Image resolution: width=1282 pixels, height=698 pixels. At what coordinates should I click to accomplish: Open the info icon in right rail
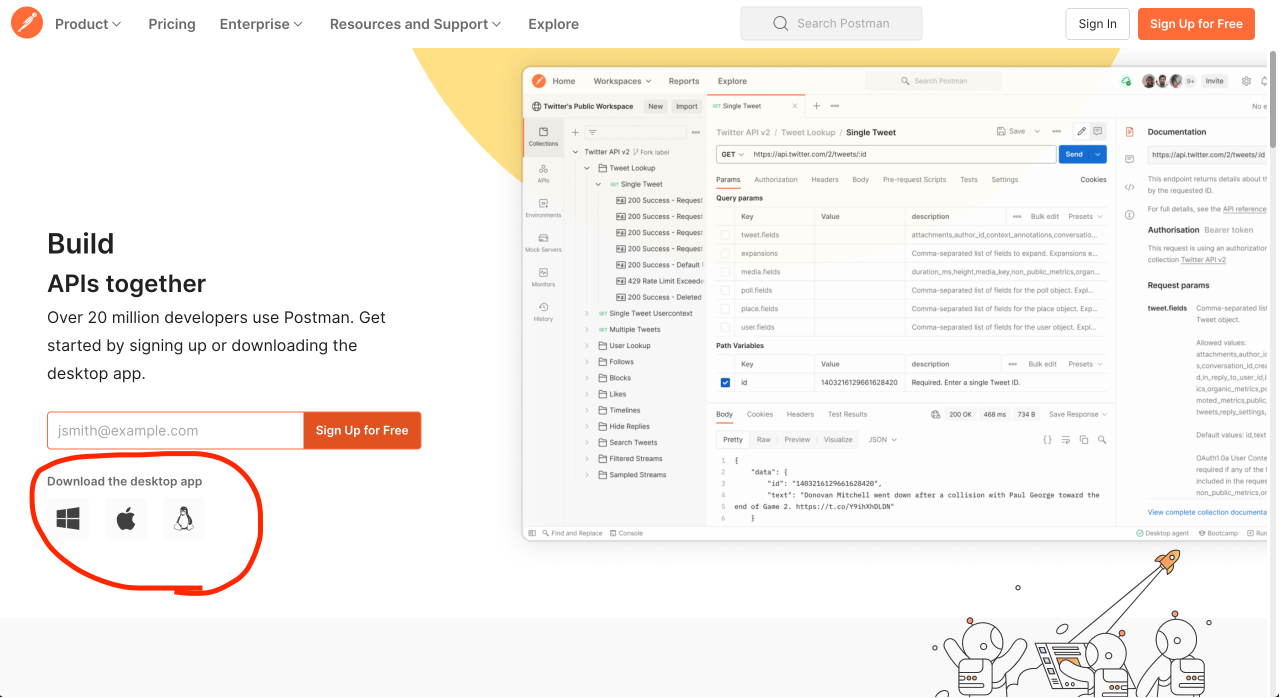pos(1129,214)
